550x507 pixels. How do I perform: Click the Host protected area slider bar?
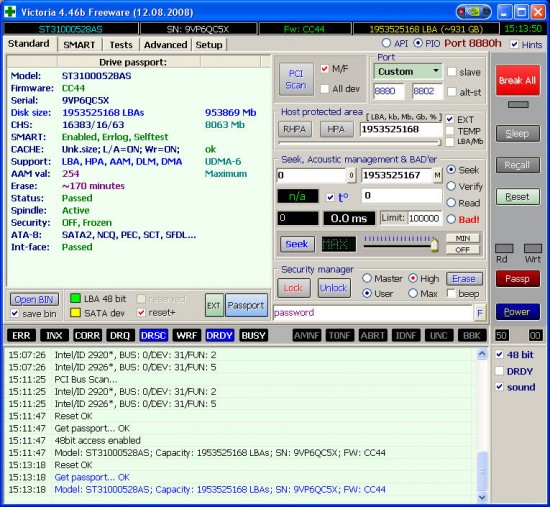[360, 142]
